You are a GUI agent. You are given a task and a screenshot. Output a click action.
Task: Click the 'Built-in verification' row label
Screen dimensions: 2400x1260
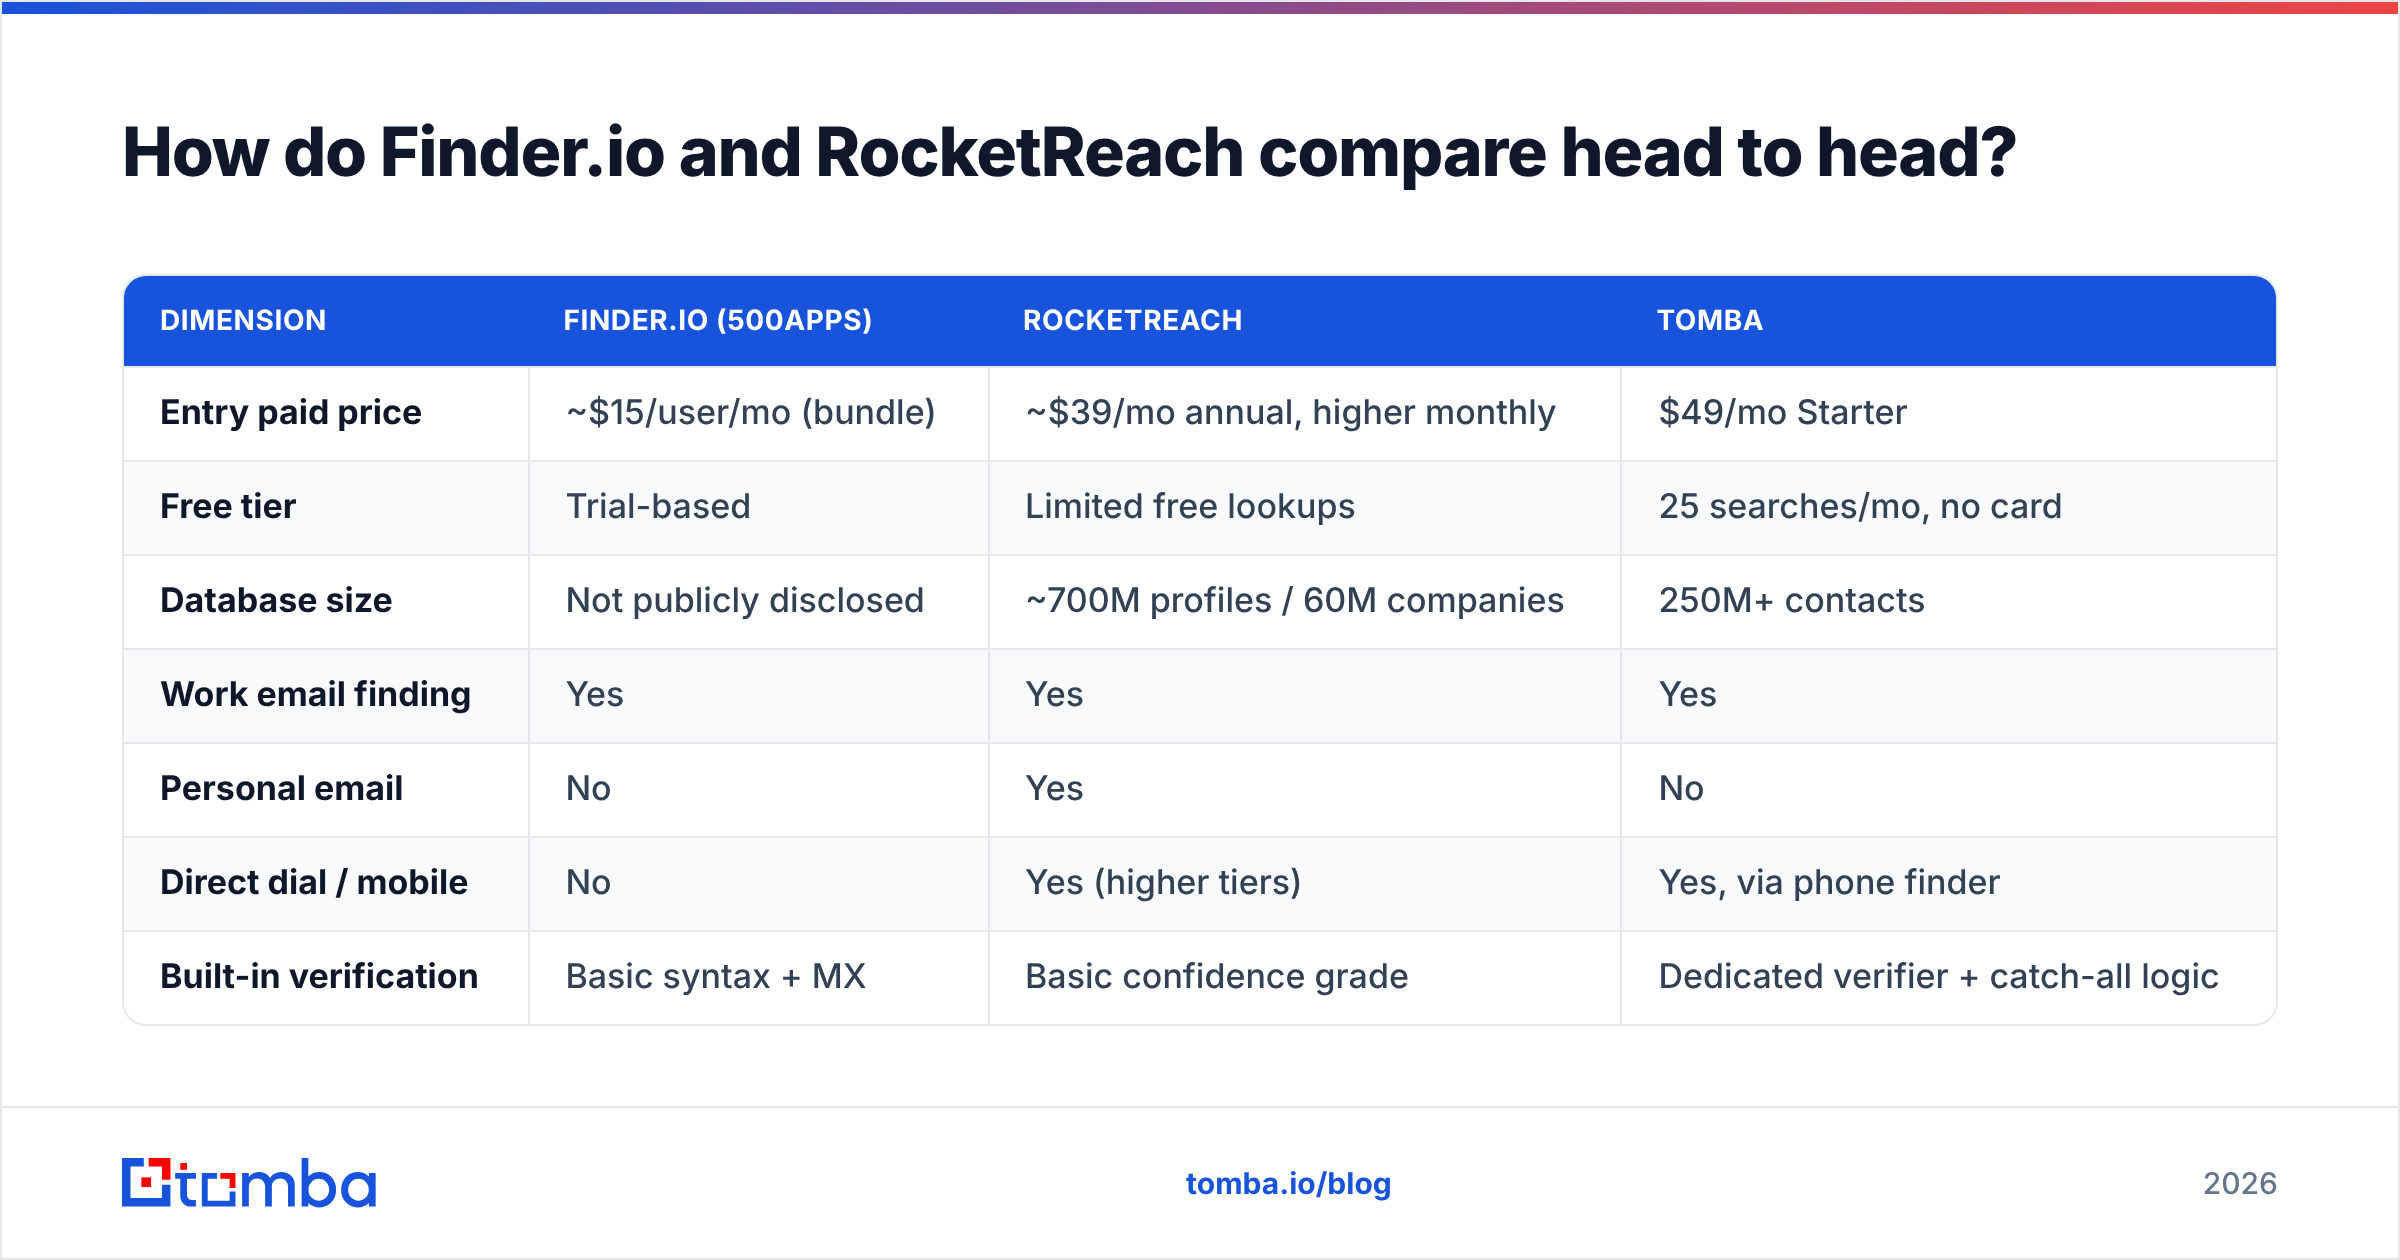[319, 976]
